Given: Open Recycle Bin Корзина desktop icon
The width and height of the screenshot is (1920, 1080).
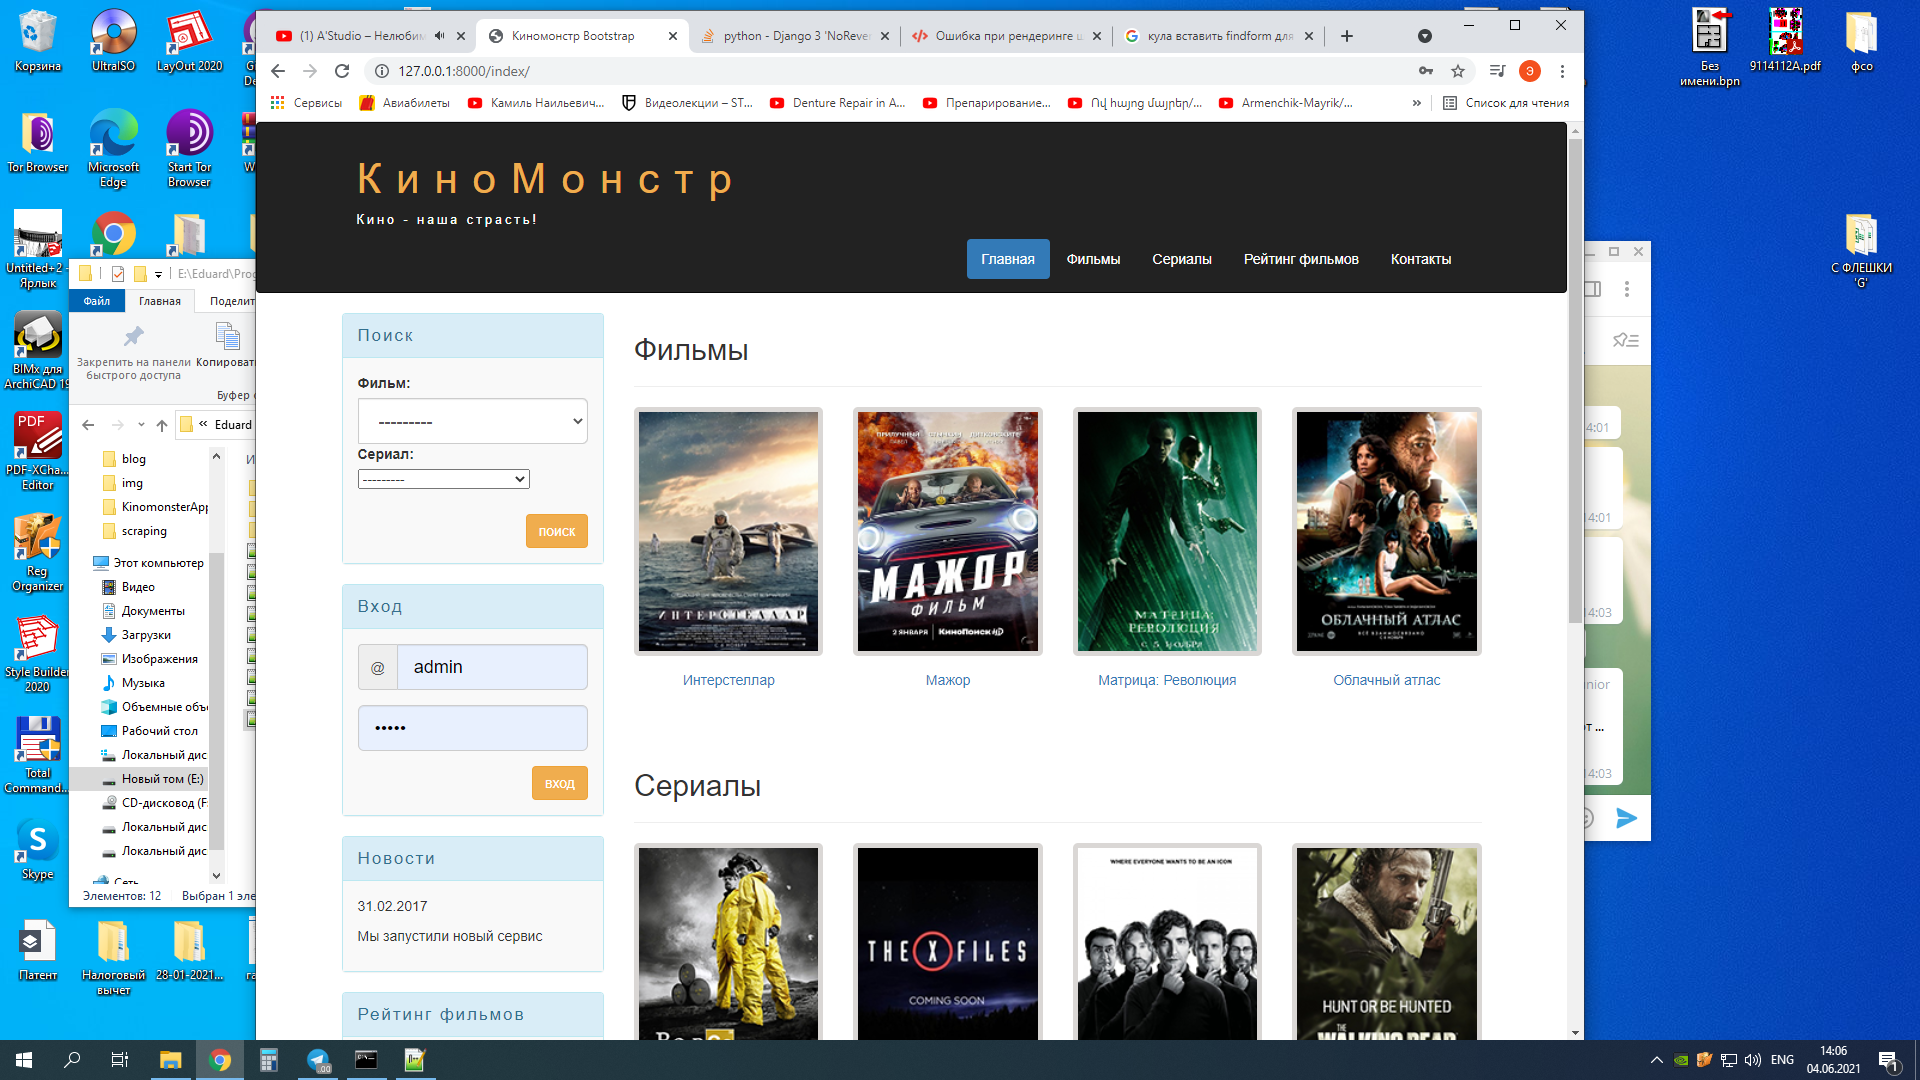Looking at the screenshot, I should [38, 41].
